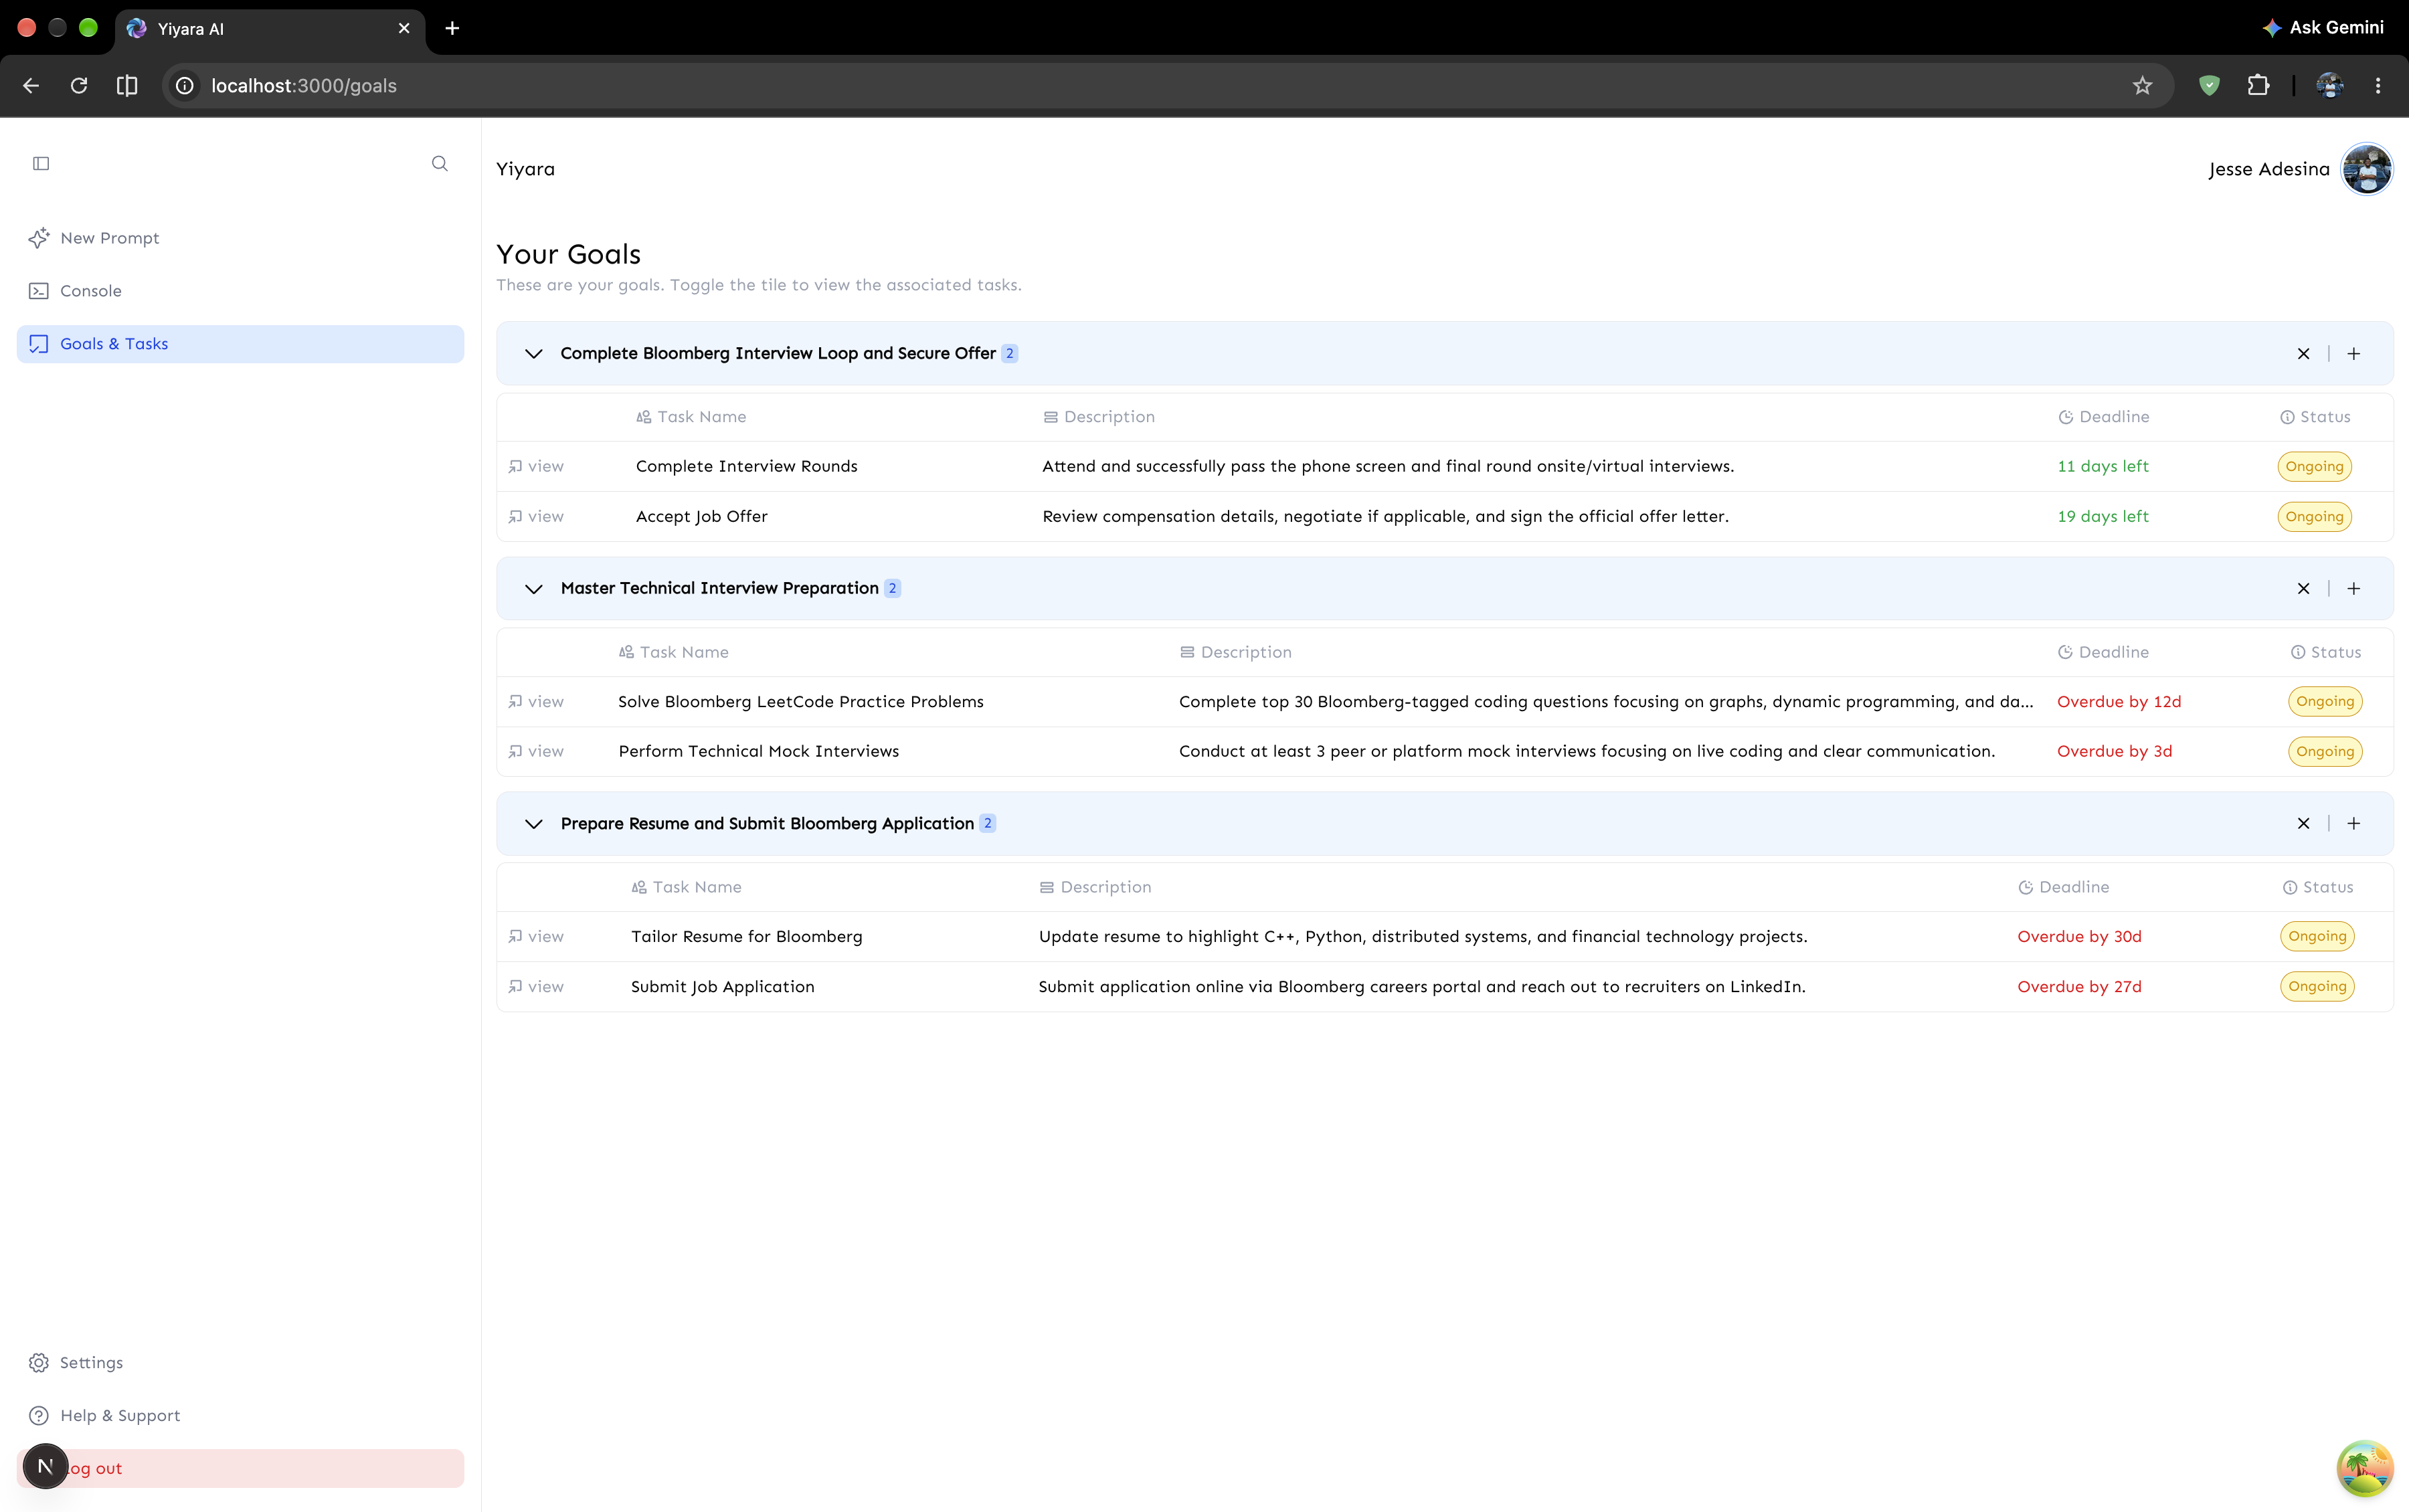Open the sidebar search icon
This screenshot has height=1512, width=2409.
coord(440,163)
